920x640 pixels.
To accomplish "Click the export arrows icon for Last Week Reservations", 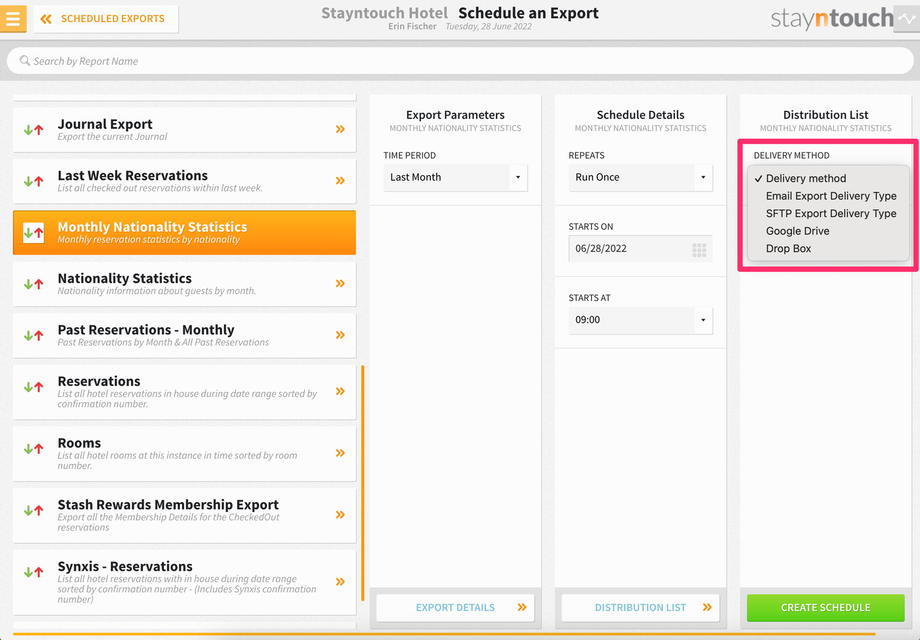I will pos(33,181).
